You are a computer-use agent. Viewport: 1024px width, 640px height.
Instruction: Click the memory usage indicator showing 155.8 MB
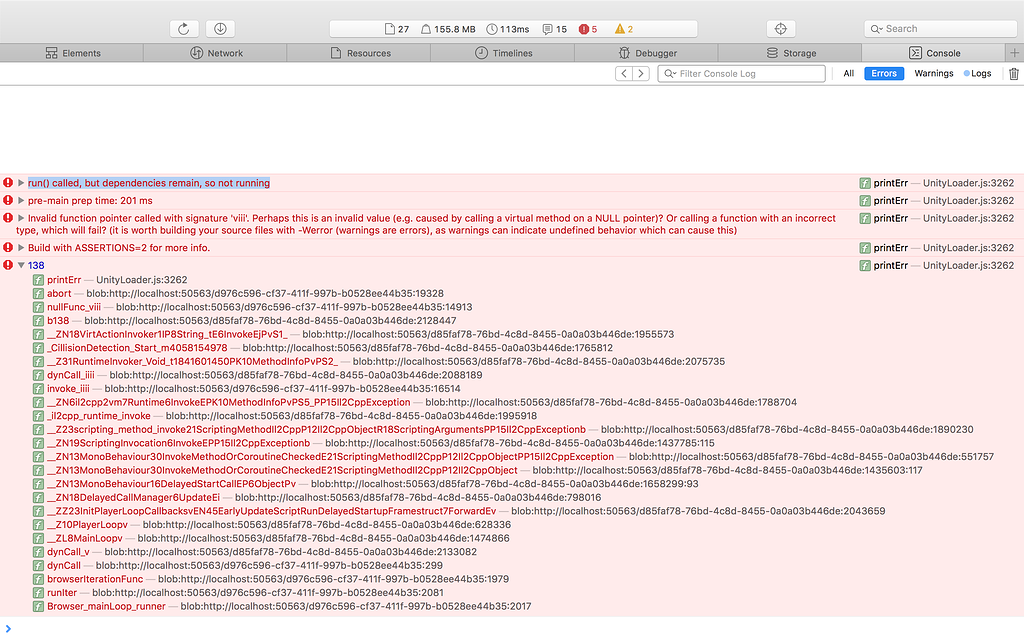tap(448, 29)
